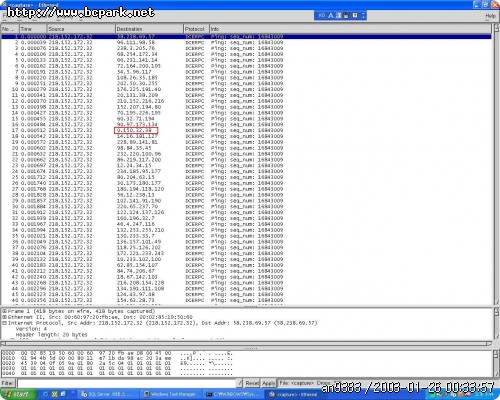Focus the display filter input field
The height and width of the screenshot is (400, 500).
127,383
